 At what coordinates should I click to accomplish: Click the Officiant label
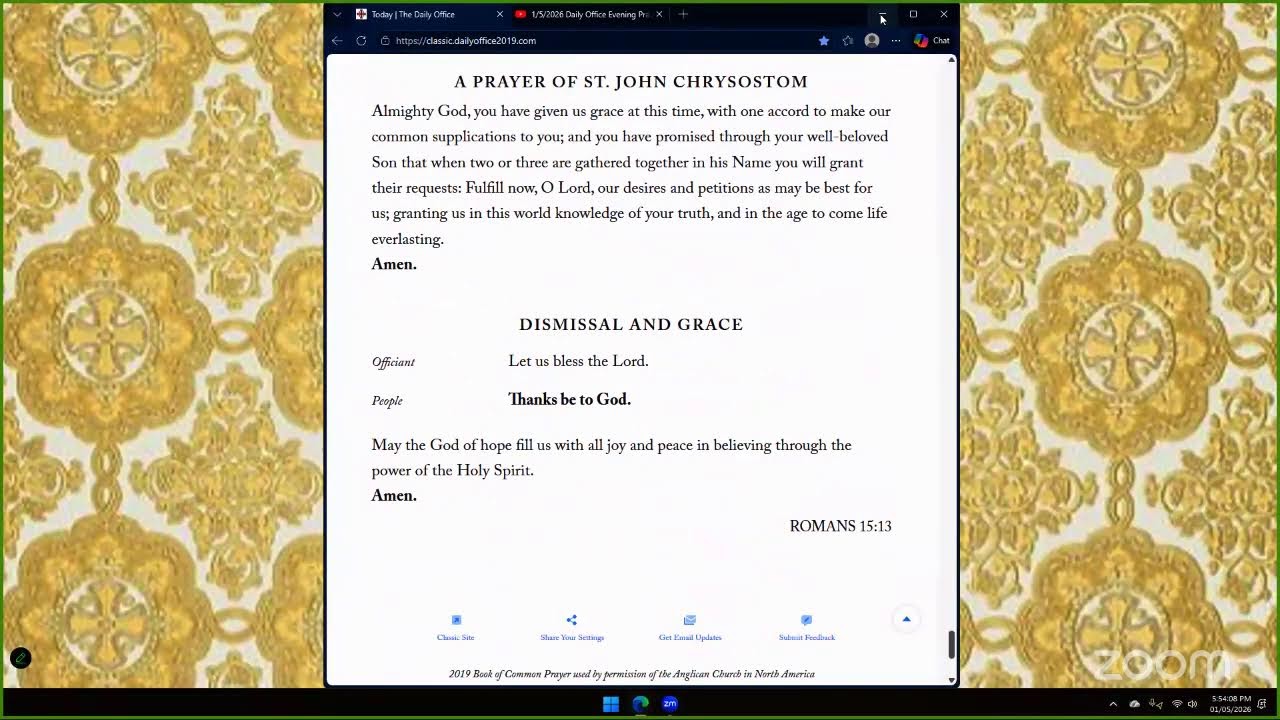point(393,362)
